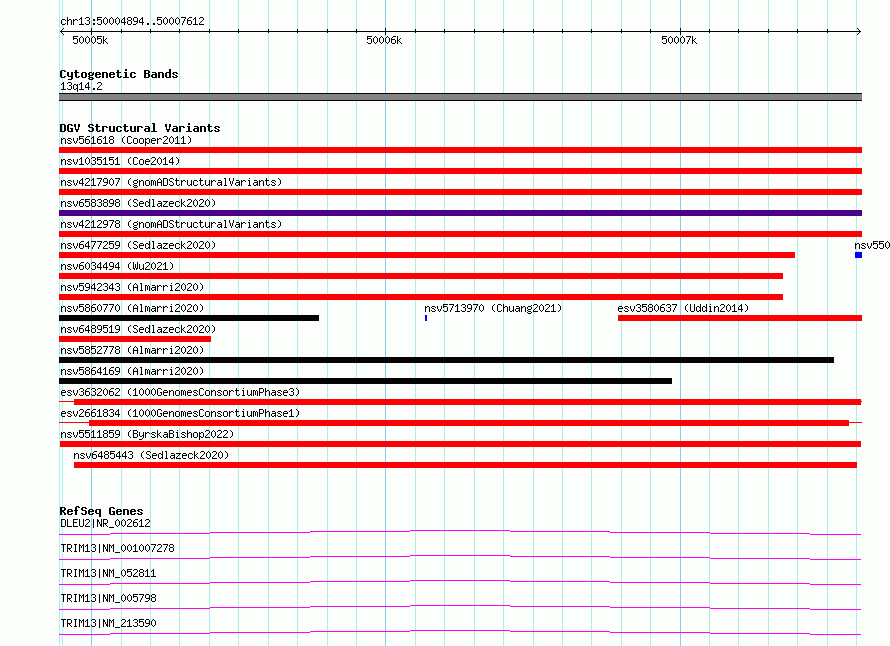Image resolution: width=890 pixels, height=646 pixels.
Task: Open nsv5942343 (Almarri2020) label
Action: point(132,287)
